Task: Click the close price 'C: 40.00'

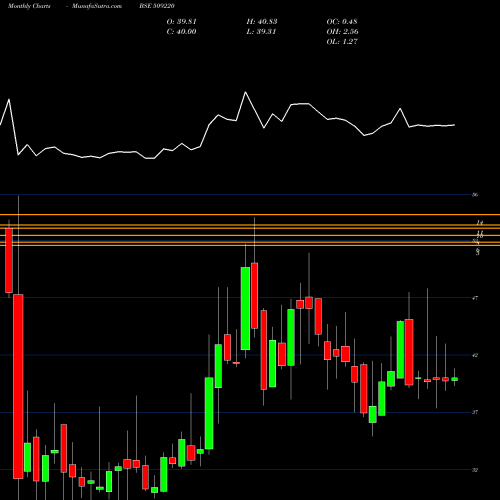Action: pyautogui.click(x=182, y=32)
